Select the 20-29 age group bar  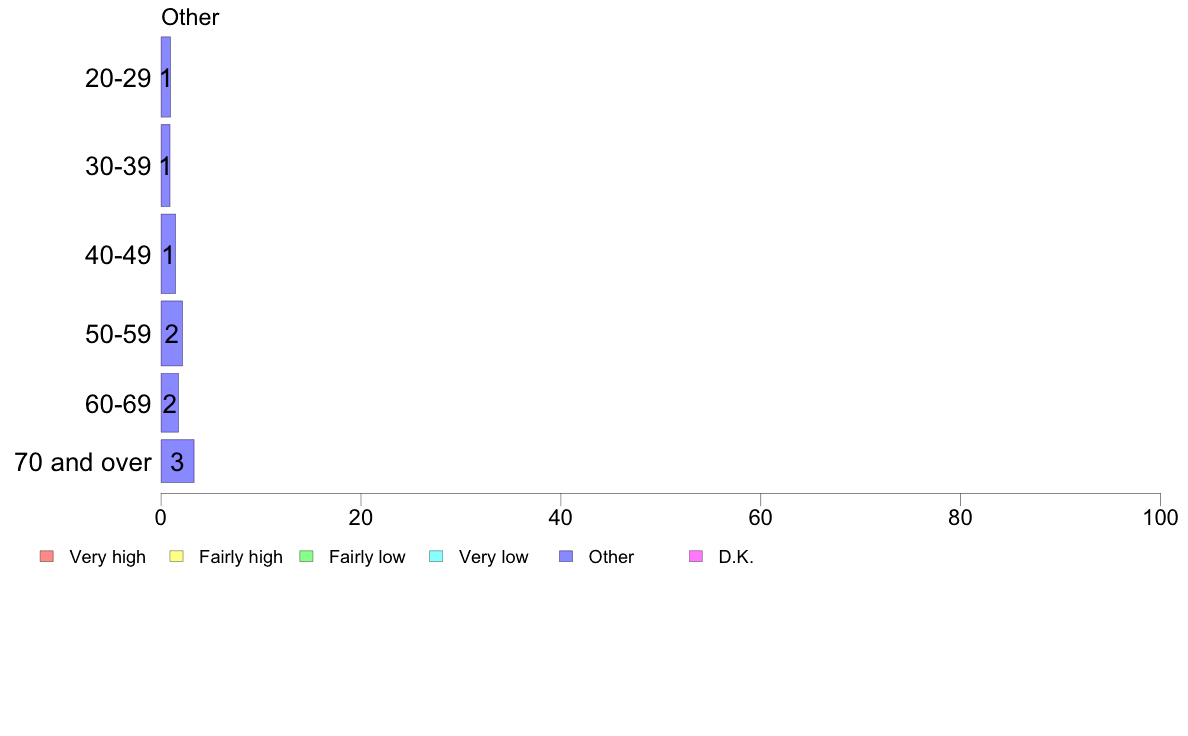[x=166, y=77]
